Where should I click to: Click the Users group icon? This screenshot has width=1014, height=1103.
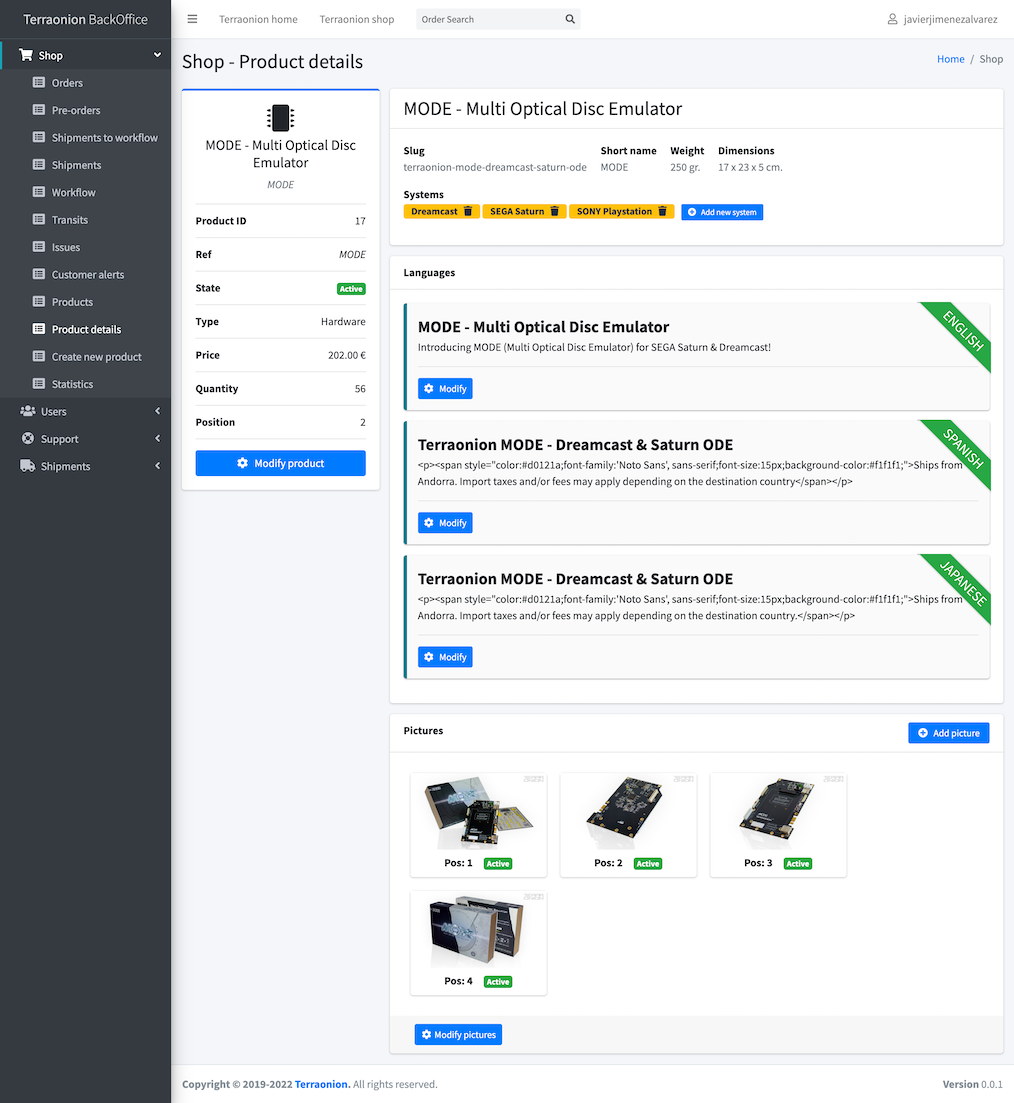pos(28,411)
